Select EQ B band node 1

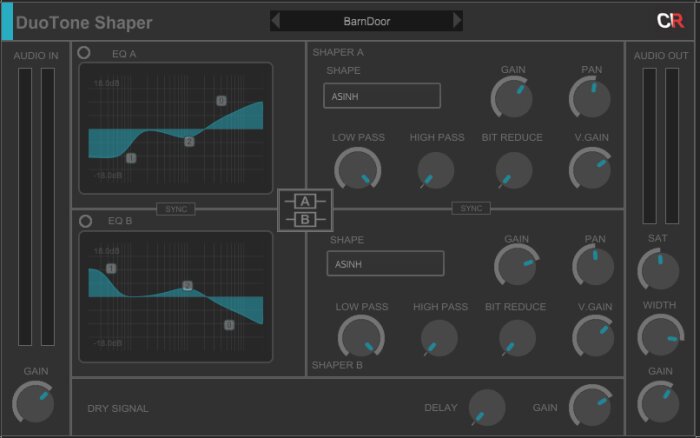[111, 268]
